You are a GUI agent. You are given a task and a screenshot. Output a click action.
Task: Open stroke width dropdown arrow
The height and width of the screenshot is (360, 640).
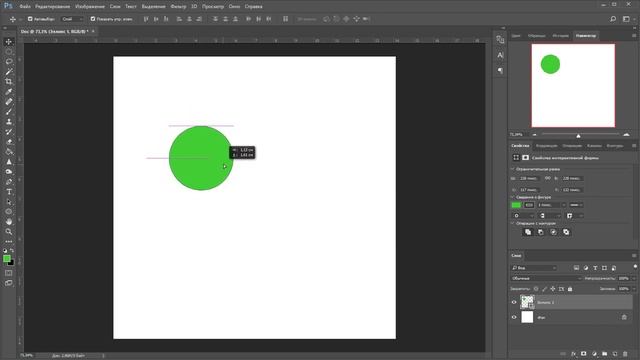tap(564, 205)
